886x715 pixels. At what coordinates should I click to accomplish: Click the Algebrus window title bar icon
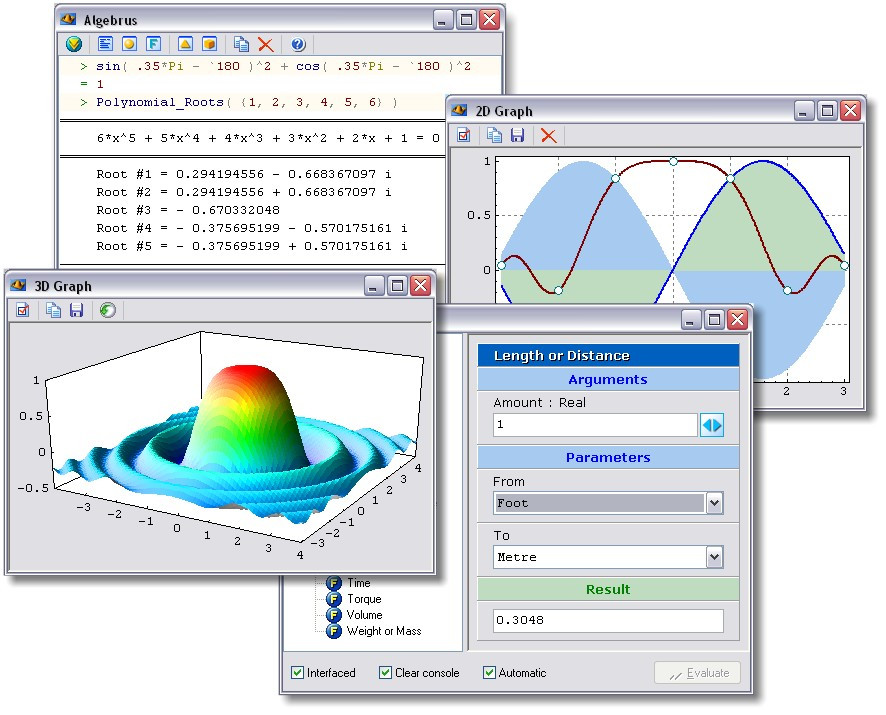(68, 20)
